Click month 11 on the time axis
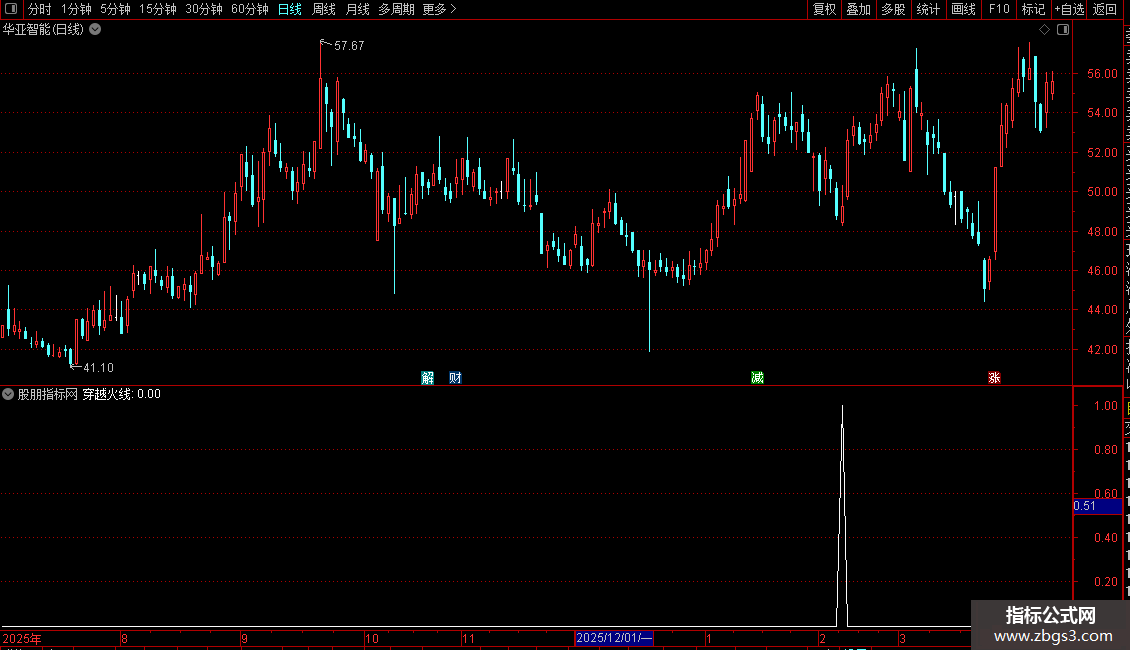Image resolution: width=1130 pixels, height=650 pixels. (x=468, y=638)
